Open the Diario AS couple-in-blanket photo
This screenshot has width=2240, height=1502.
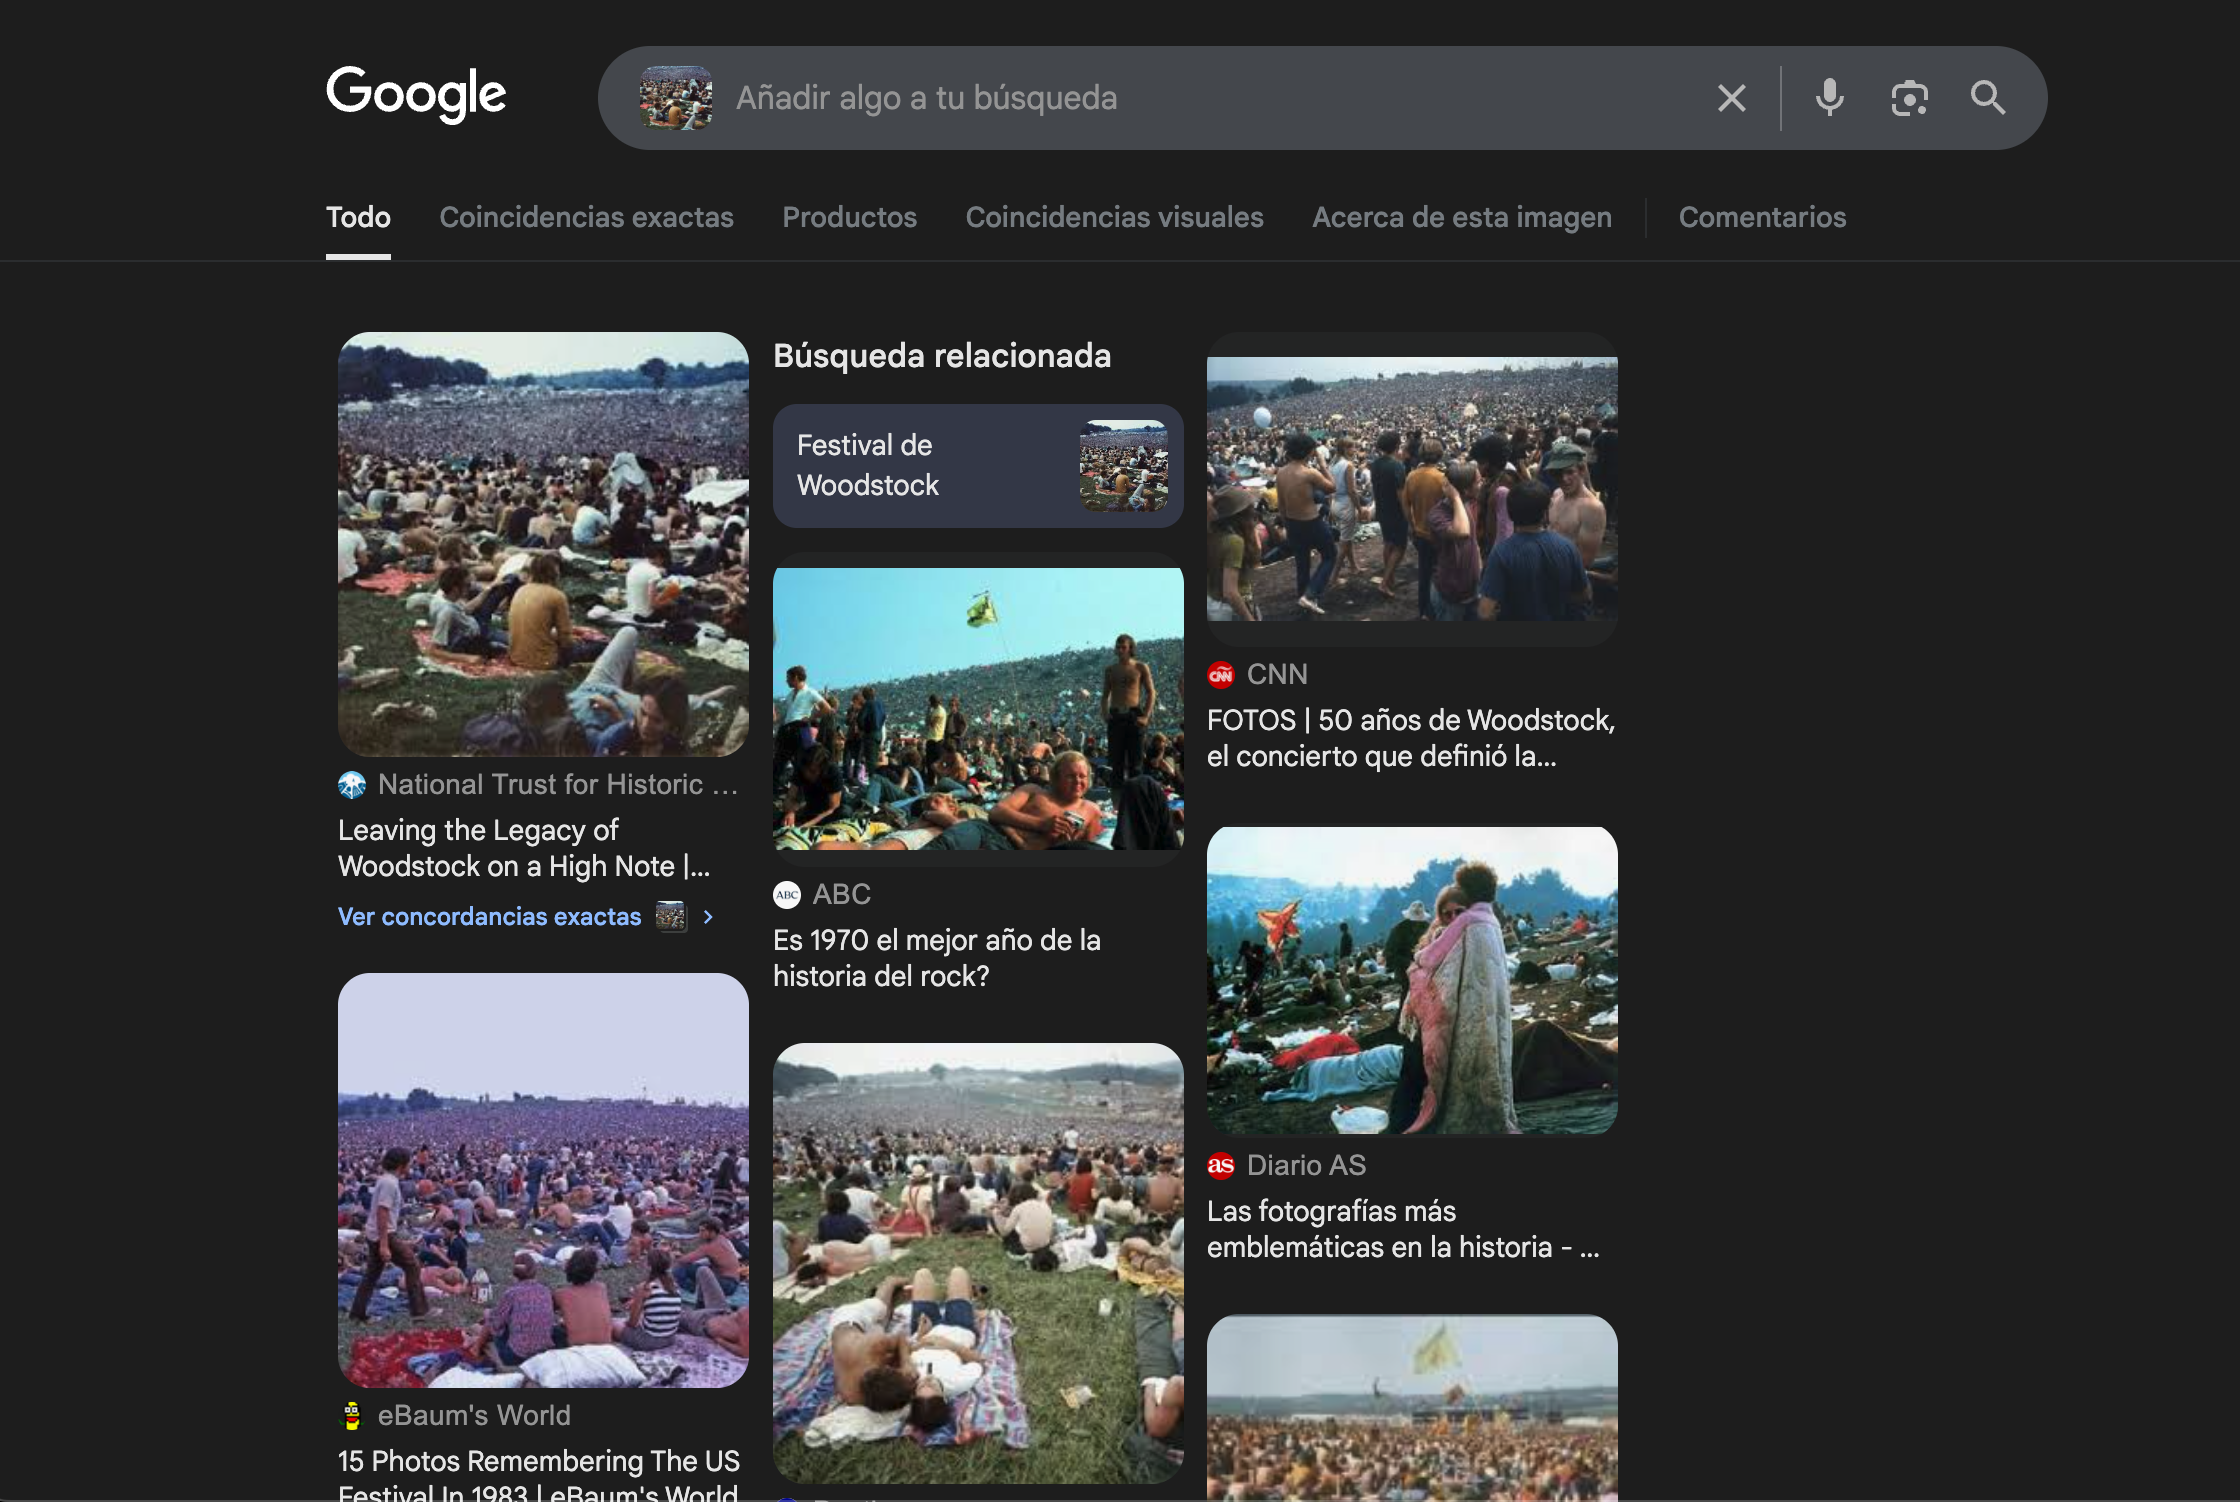click(1411, 980)
